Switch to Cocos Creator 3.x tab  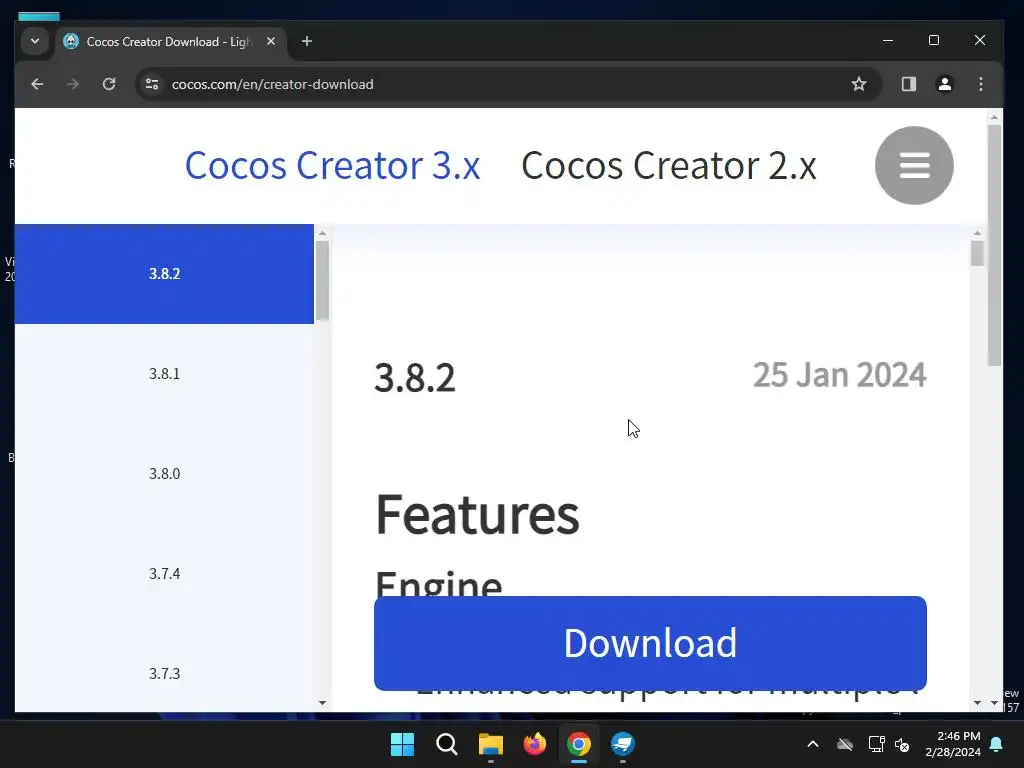332,165
